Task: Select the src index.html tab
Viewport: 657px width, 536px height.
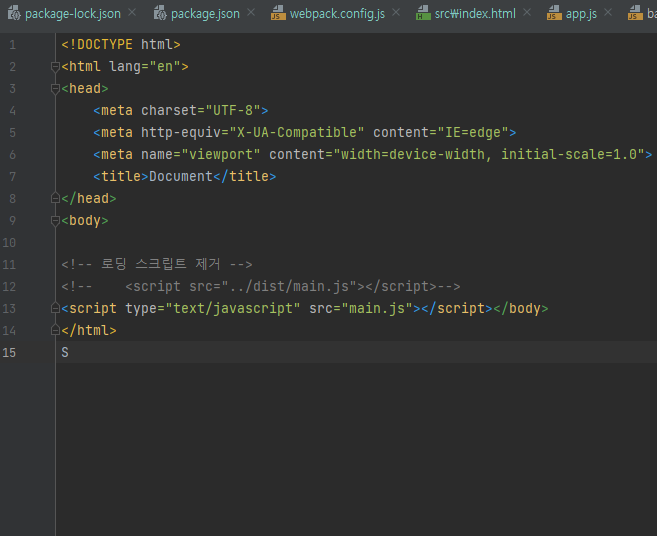Action: pyautogui.click(x=475, y=14)
